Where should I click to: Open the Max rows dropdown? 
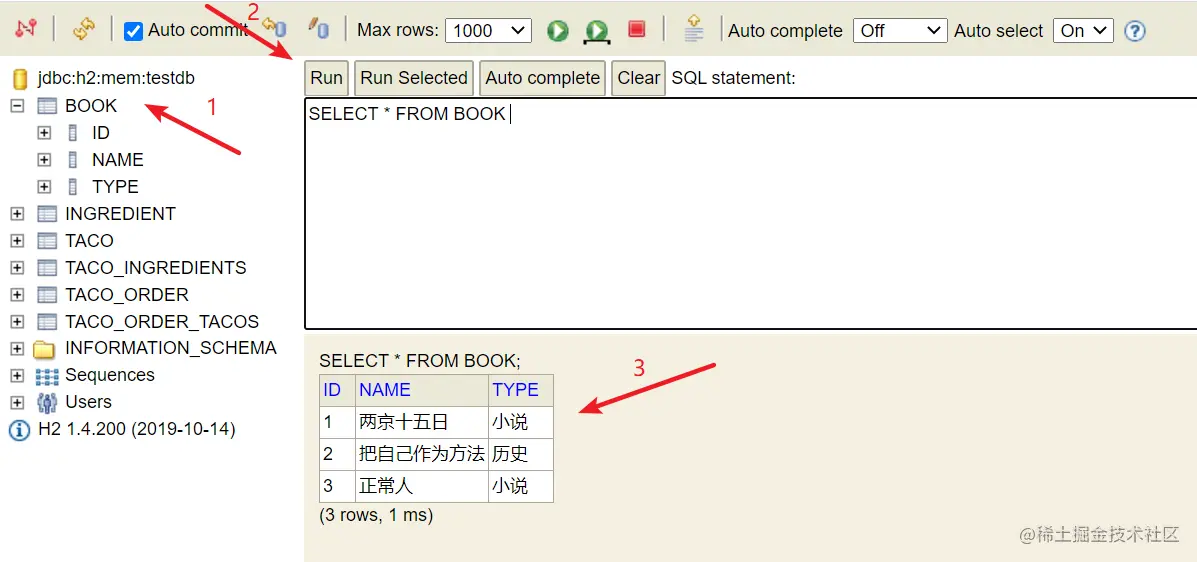point(488,31)
